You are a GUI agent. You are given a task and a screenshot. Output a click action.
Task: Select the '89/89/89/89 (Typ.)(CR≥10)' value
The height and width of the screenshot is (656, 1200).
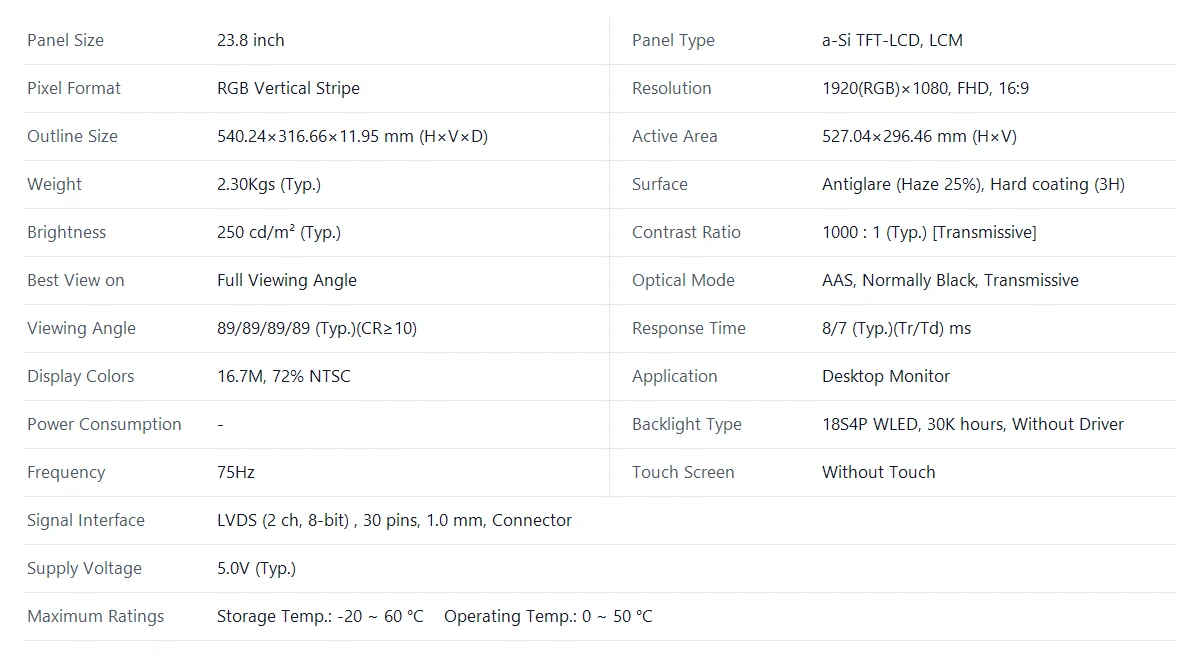317,328
